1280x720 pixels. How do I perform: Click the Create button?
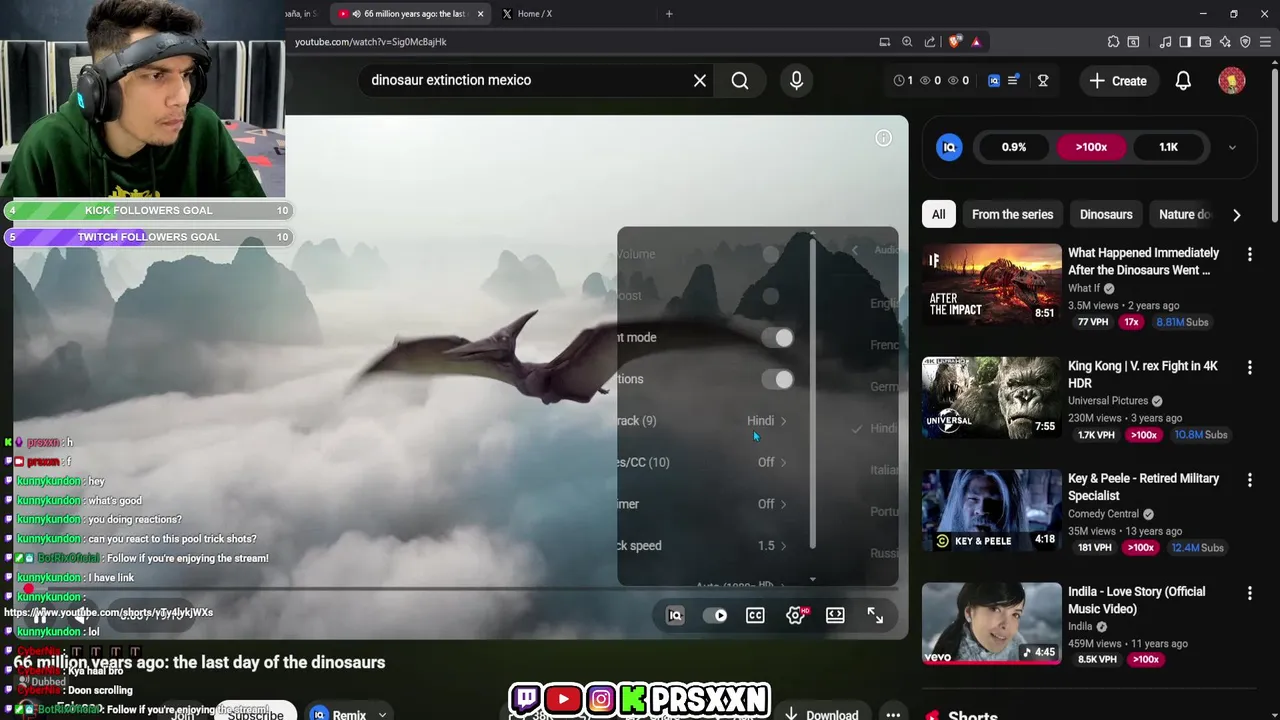pos(1119,81)
